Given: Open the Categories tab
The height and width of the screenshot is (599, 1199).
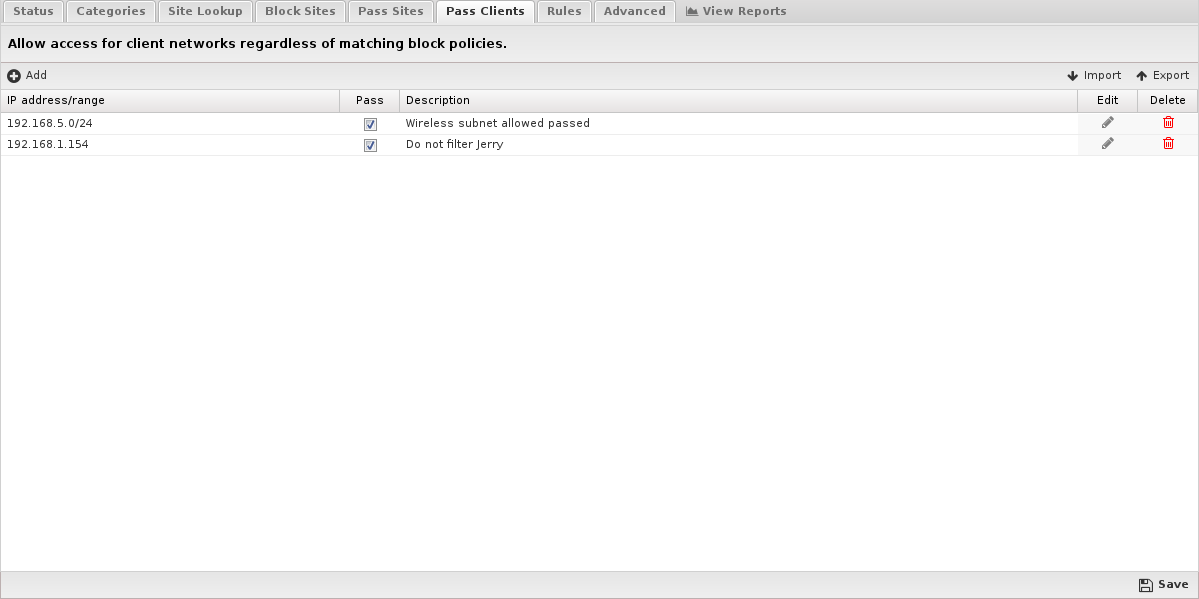Looking at the screenshot, I should (111, 11).
